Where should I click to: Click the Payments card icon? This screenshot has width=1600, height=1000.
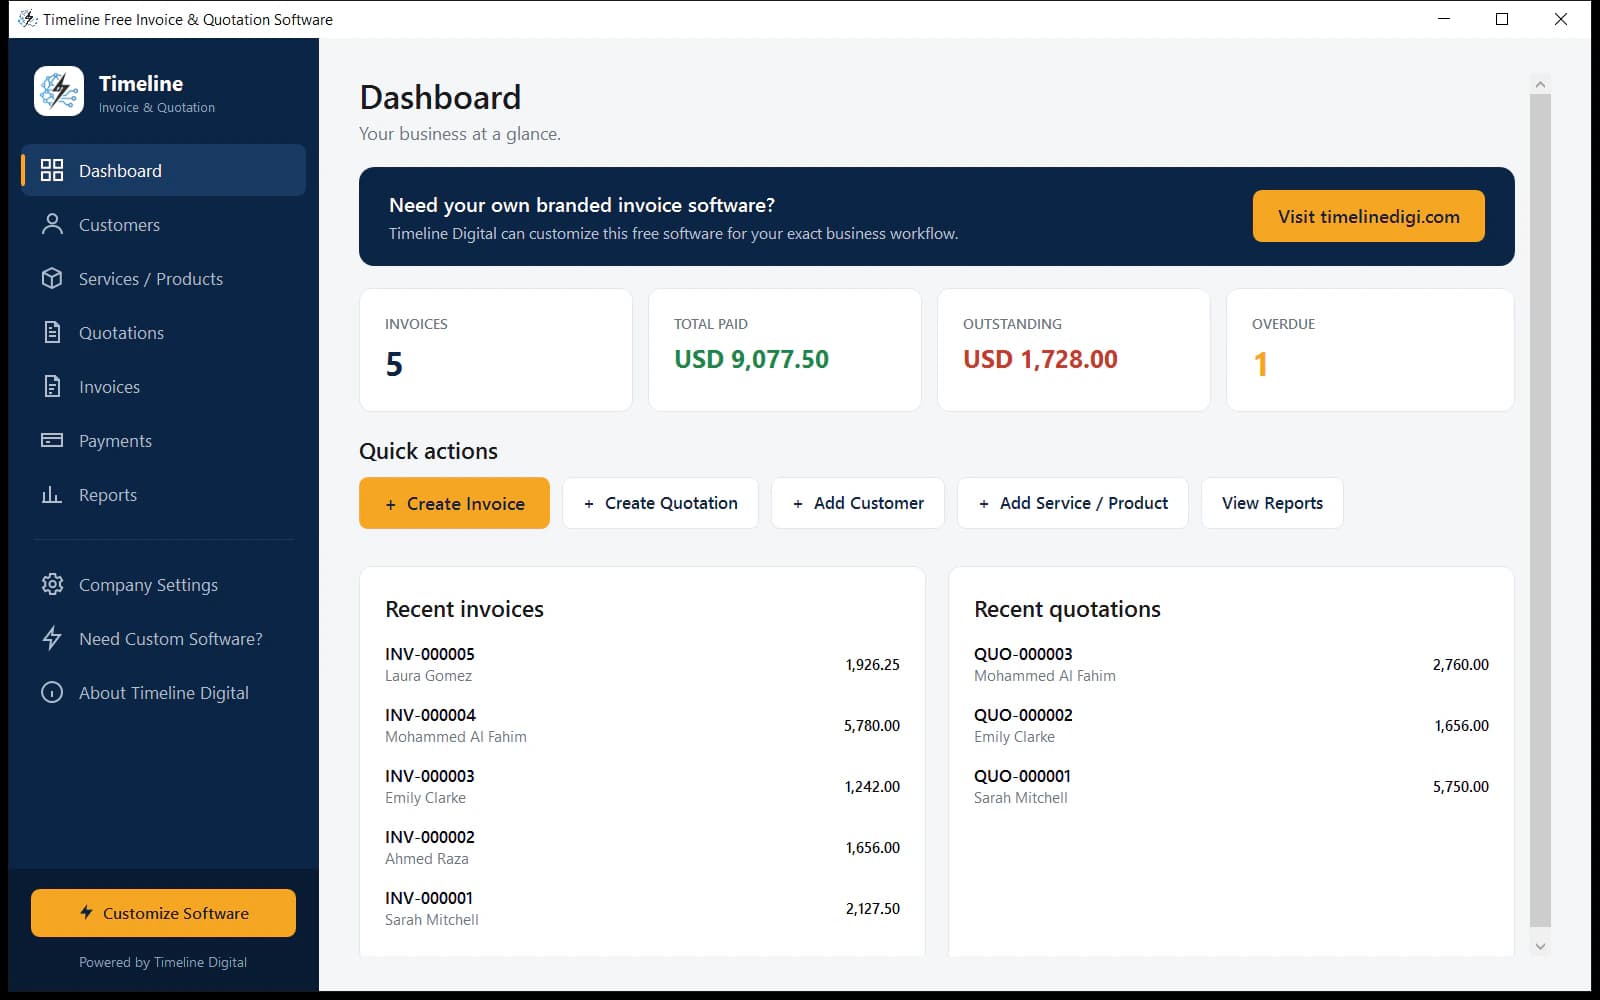coord(52,440)
